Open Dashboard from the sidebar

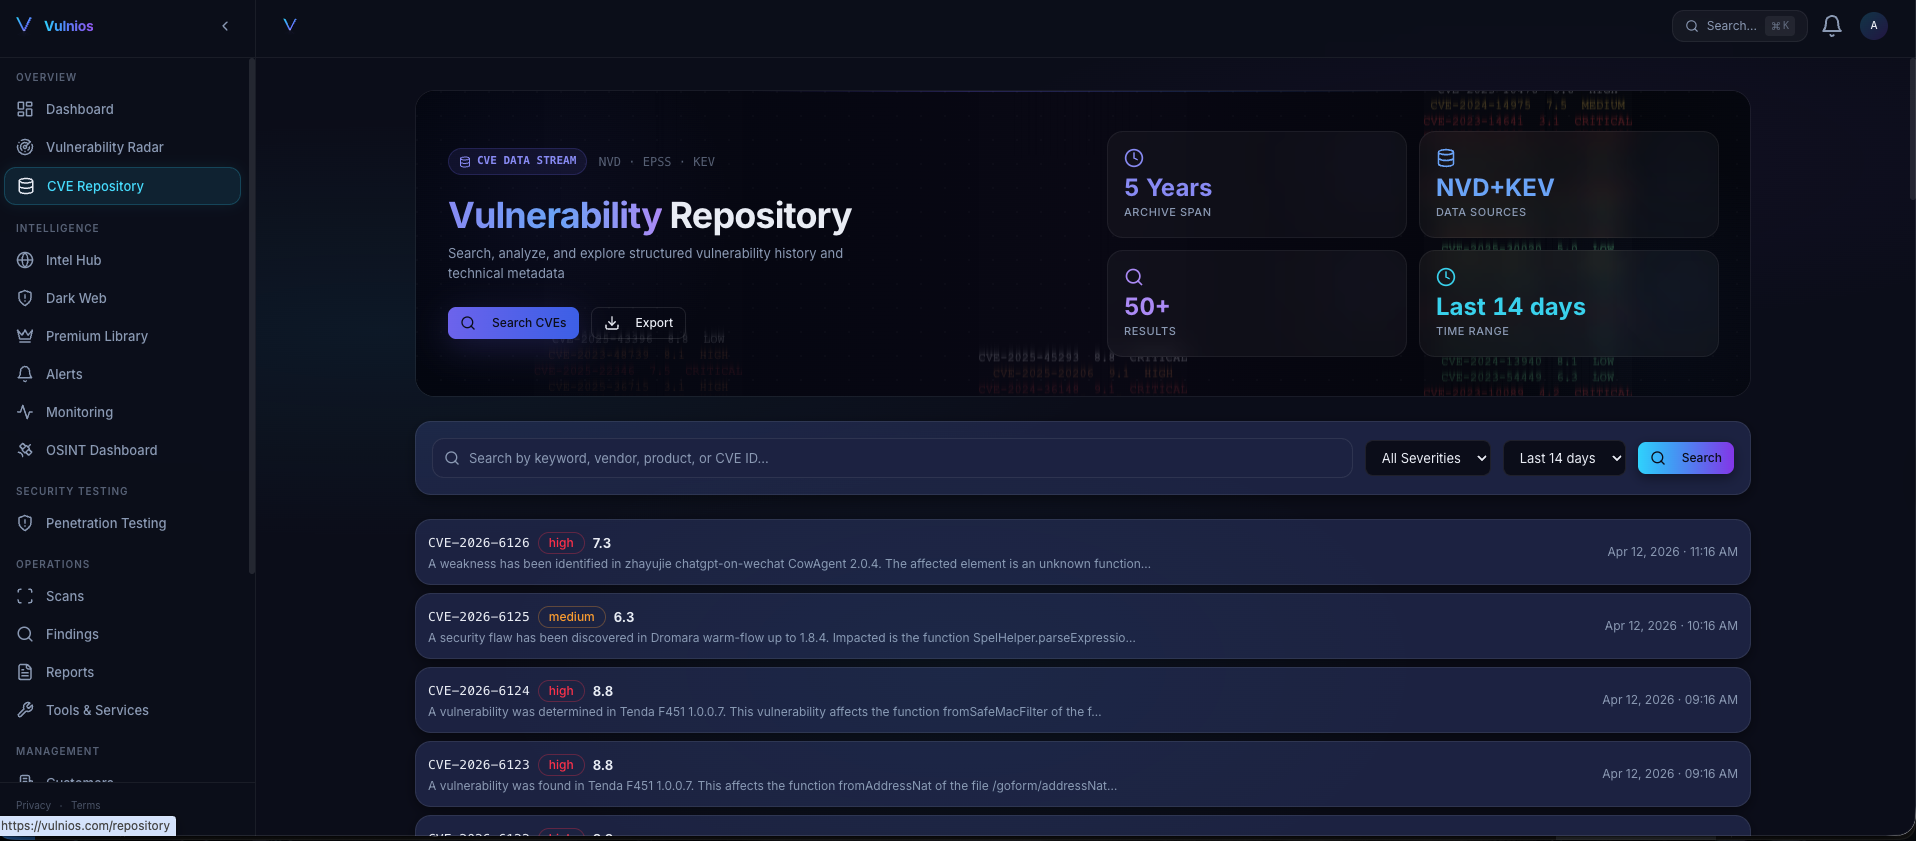[x=122, y=109]
